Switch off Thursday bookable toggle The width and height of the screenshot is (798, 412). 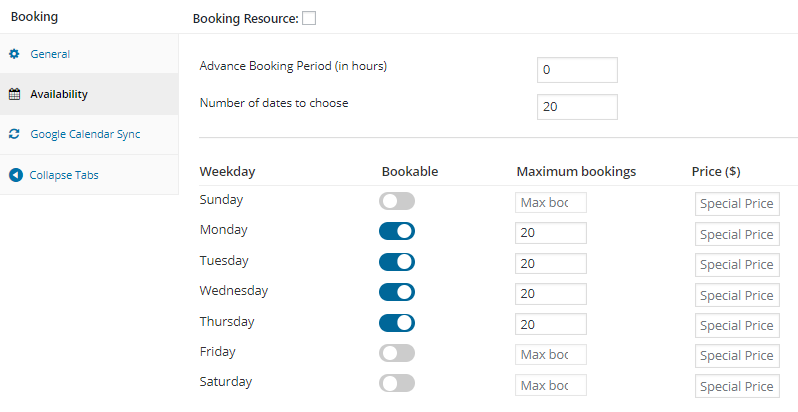(396, 323)
